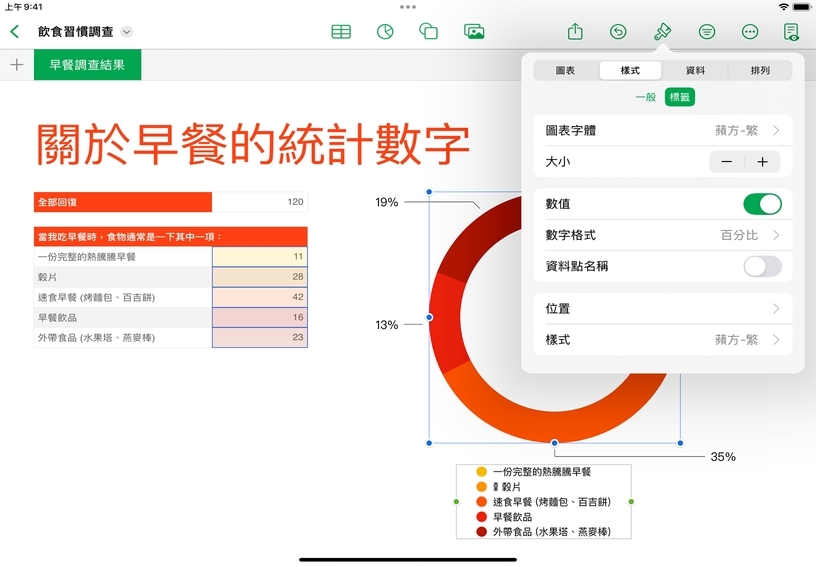This screenshot has height=567, width=816.
Task: Increase font size with plus stepper
Action: click(x=762, y=162)
